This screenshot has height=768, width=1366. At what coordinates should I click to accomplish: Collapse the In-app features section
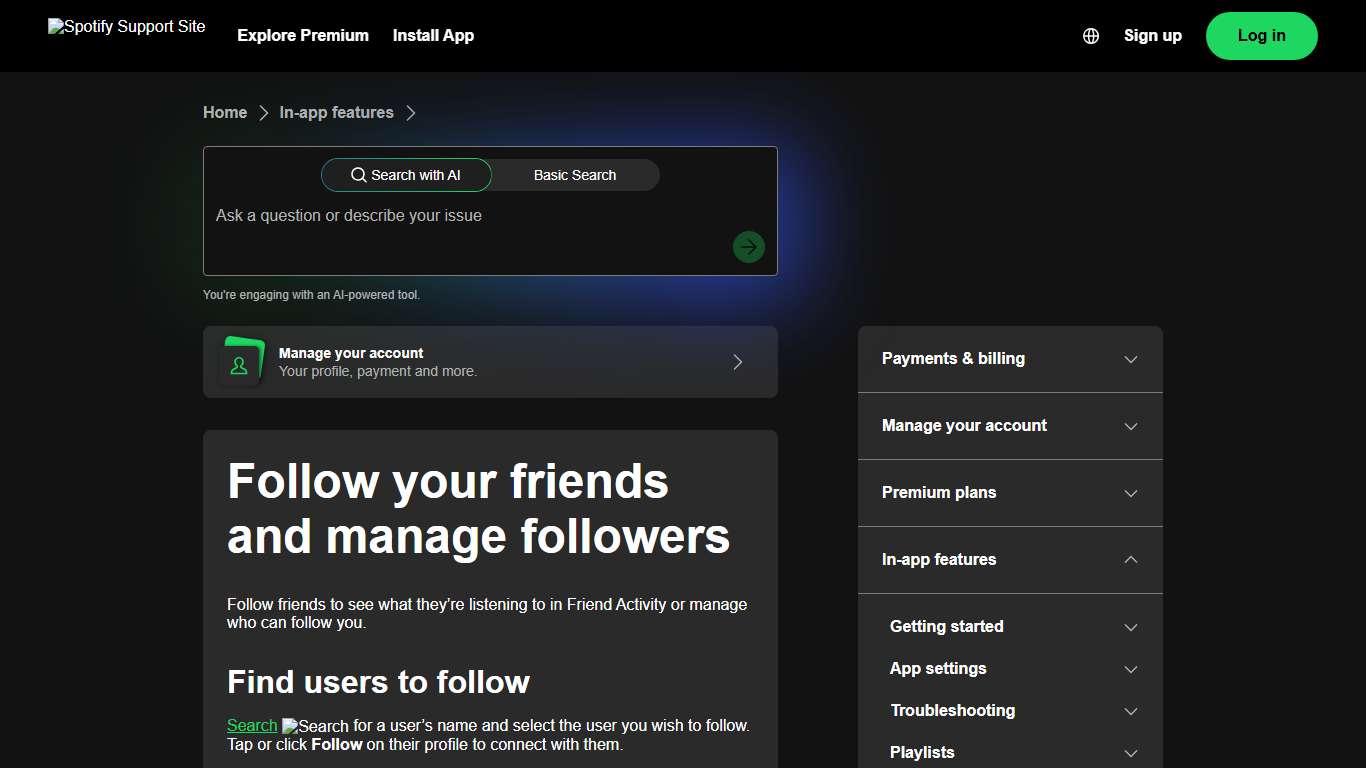pyautogui.click(x=1009, y=560)
